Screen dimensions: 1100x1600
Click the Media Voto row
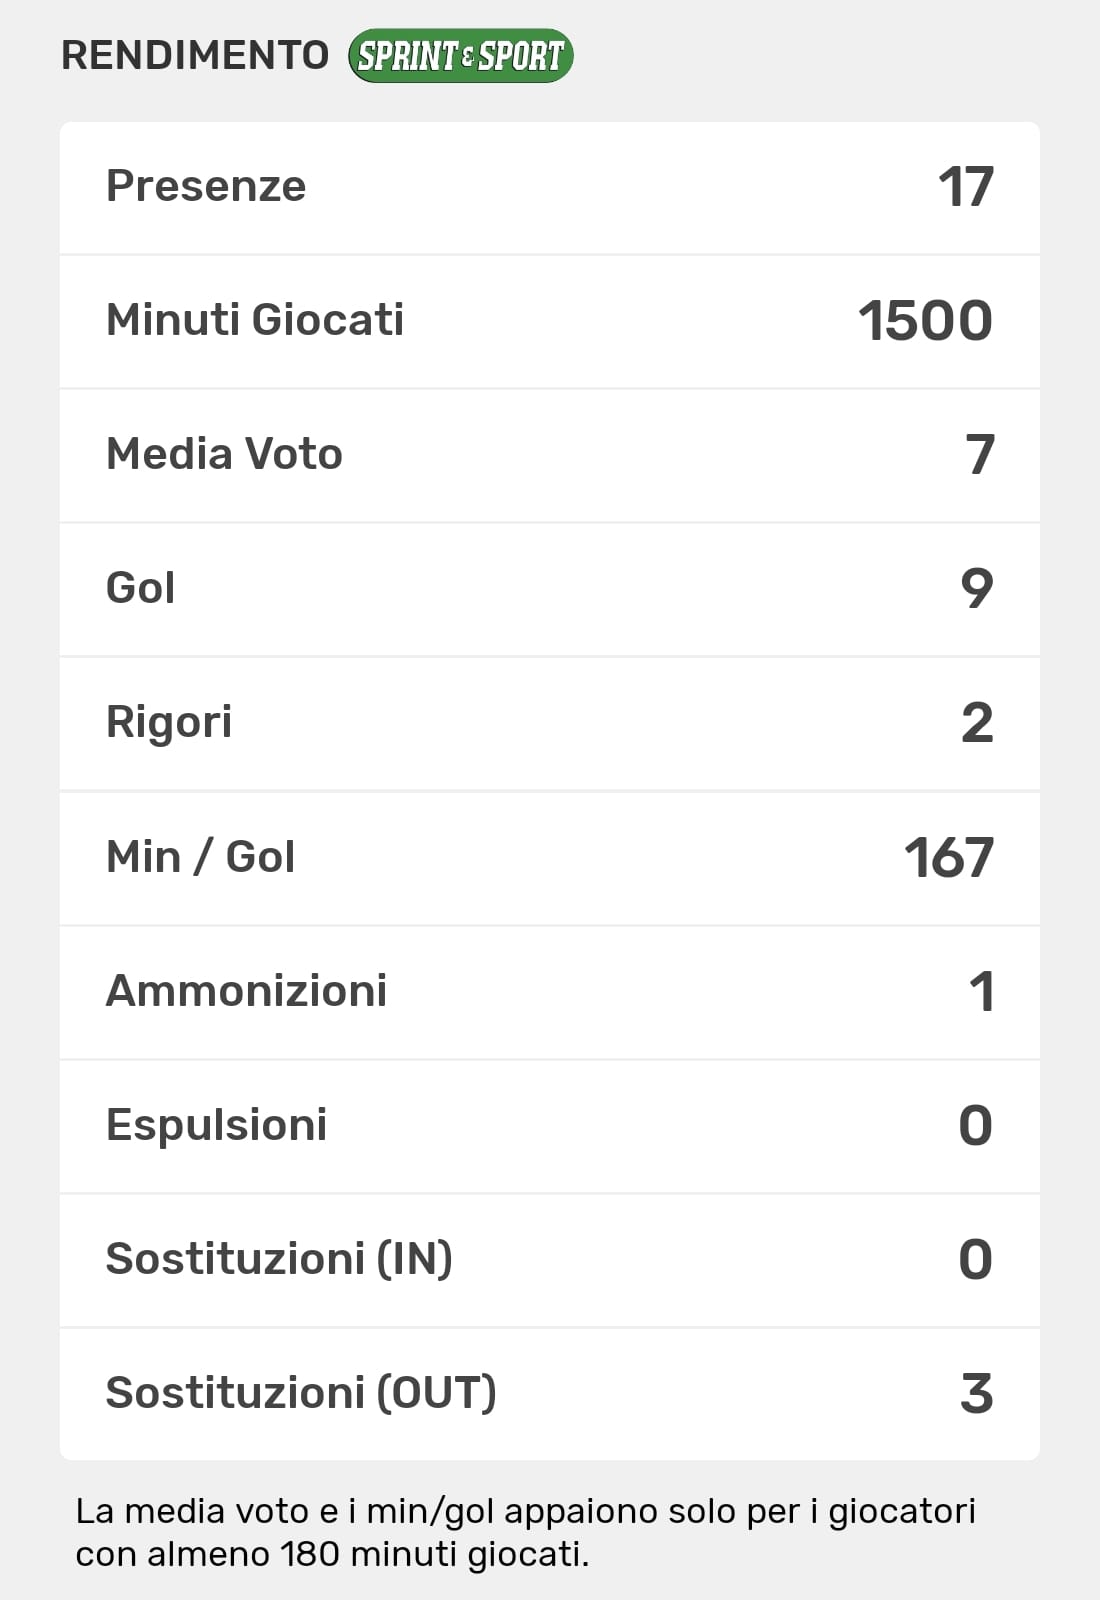549,455
